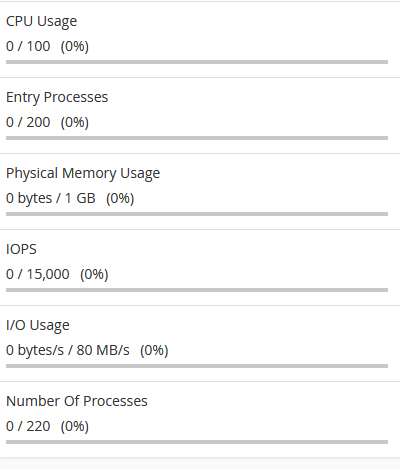
Task: Click the CPU Usage progress bar
Action: pos(197,62)
